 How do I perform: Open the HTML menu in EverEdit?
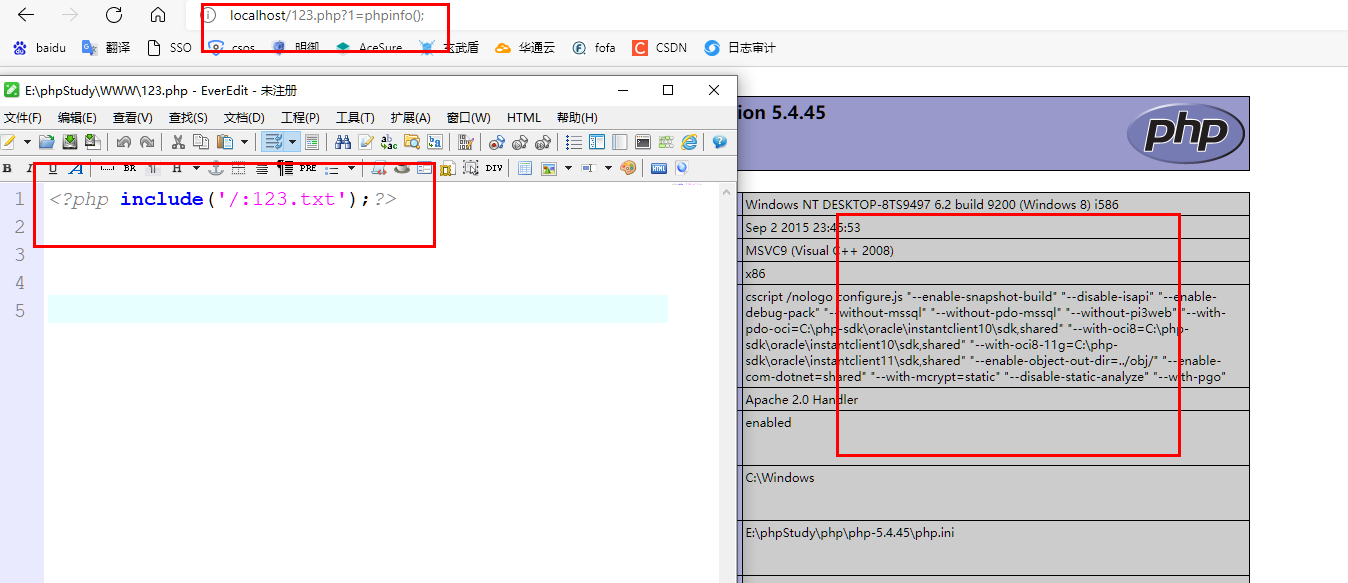tap(524, 117)
